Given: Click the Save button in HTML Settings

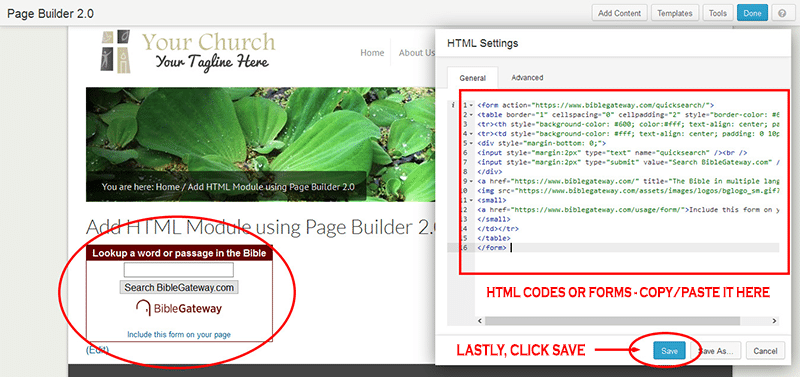Looking at the screenshot, I should pos(669,351).
